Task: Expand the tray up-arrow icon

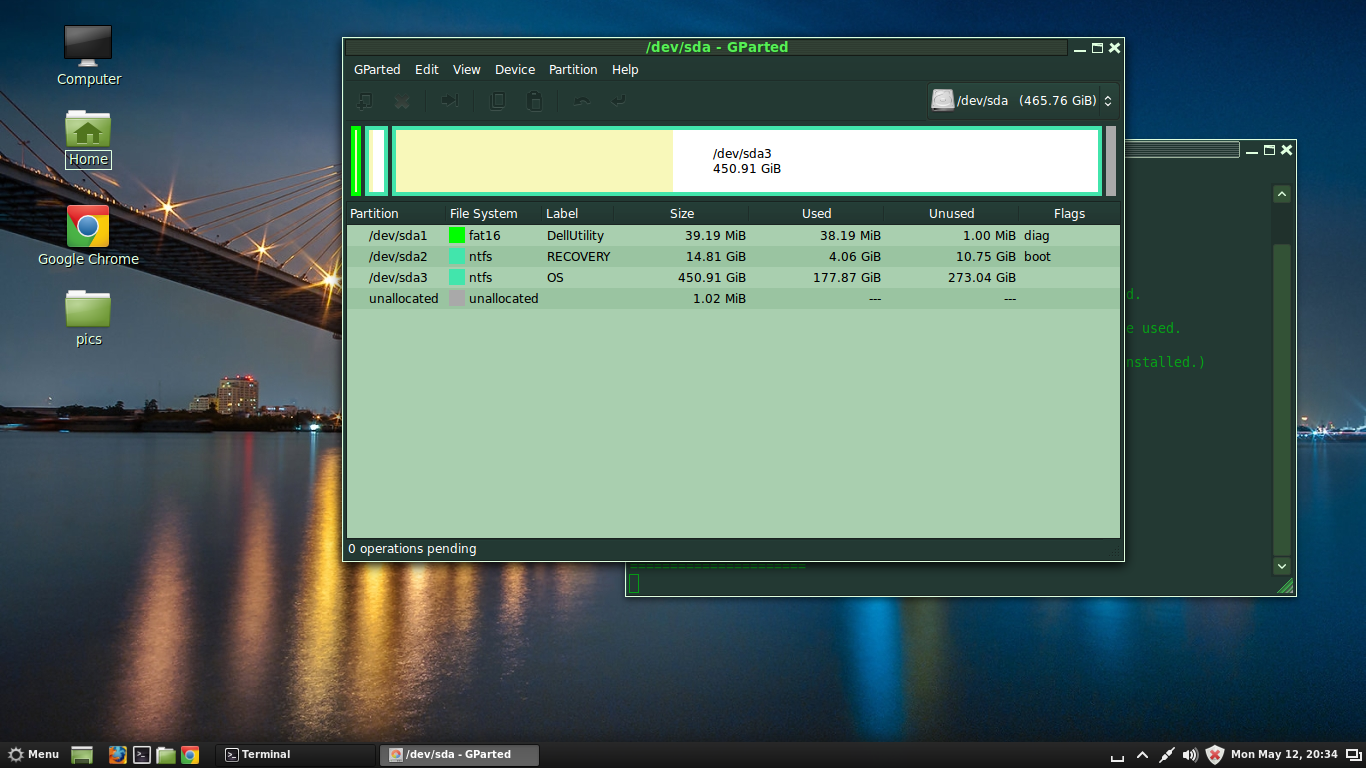Action: (1142, 755)
